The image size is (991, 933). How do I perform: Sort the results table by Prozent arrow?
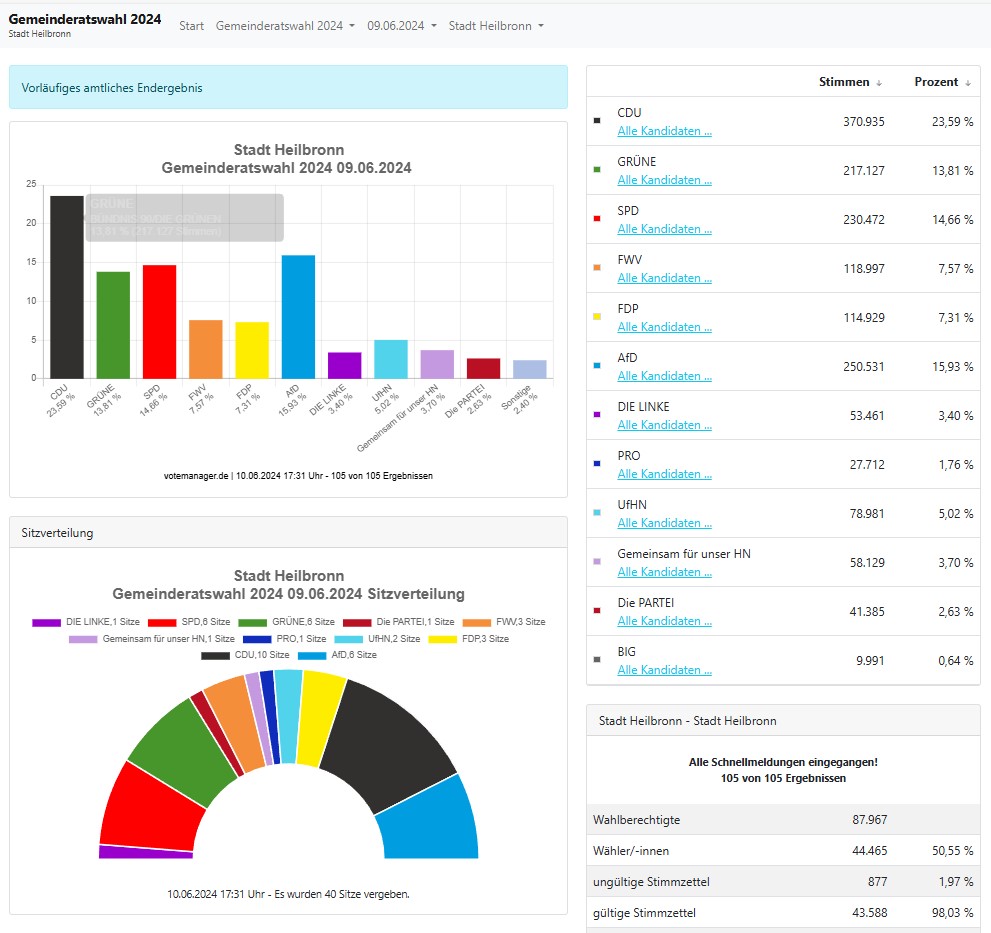(968, 82)
